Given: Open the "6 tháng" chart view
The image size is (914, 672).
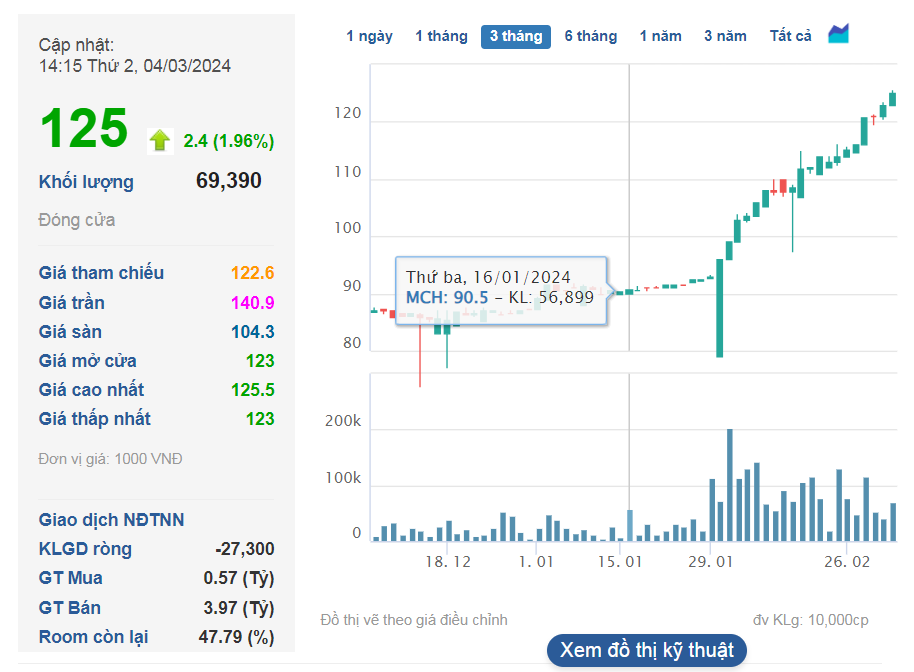Looking at the screenshot, I should click(590, 34).
